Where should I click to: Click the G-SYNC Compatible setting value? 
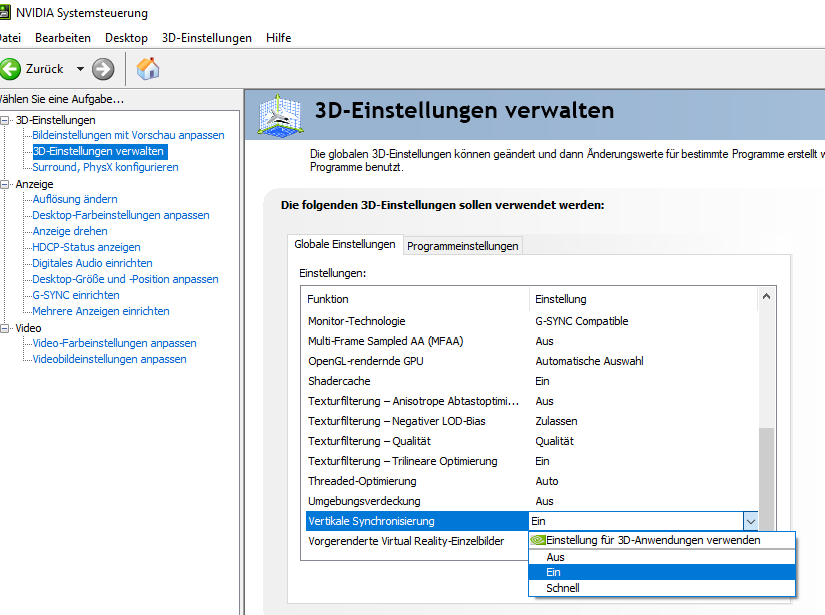tap(581, 321)
